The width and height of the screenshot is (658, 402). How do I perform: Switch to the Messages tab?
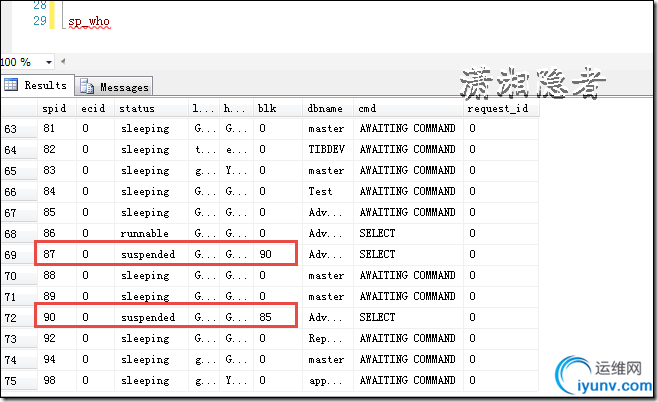(114, 87)
